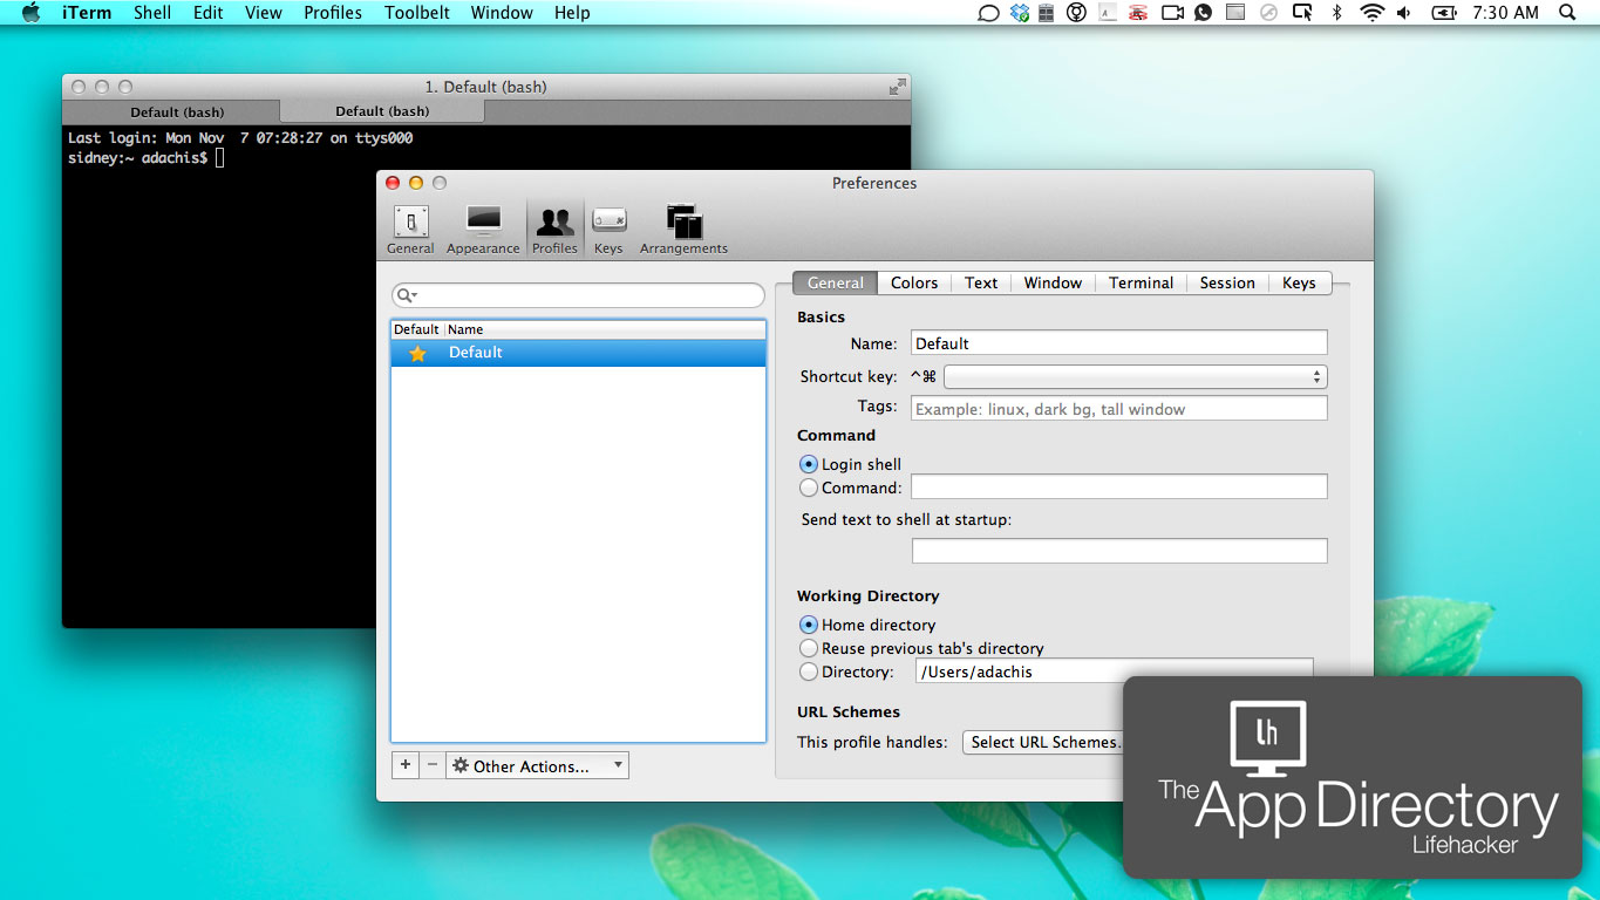
Task: Open the Profiles menu in menu bar
Action: click(333, 13)
